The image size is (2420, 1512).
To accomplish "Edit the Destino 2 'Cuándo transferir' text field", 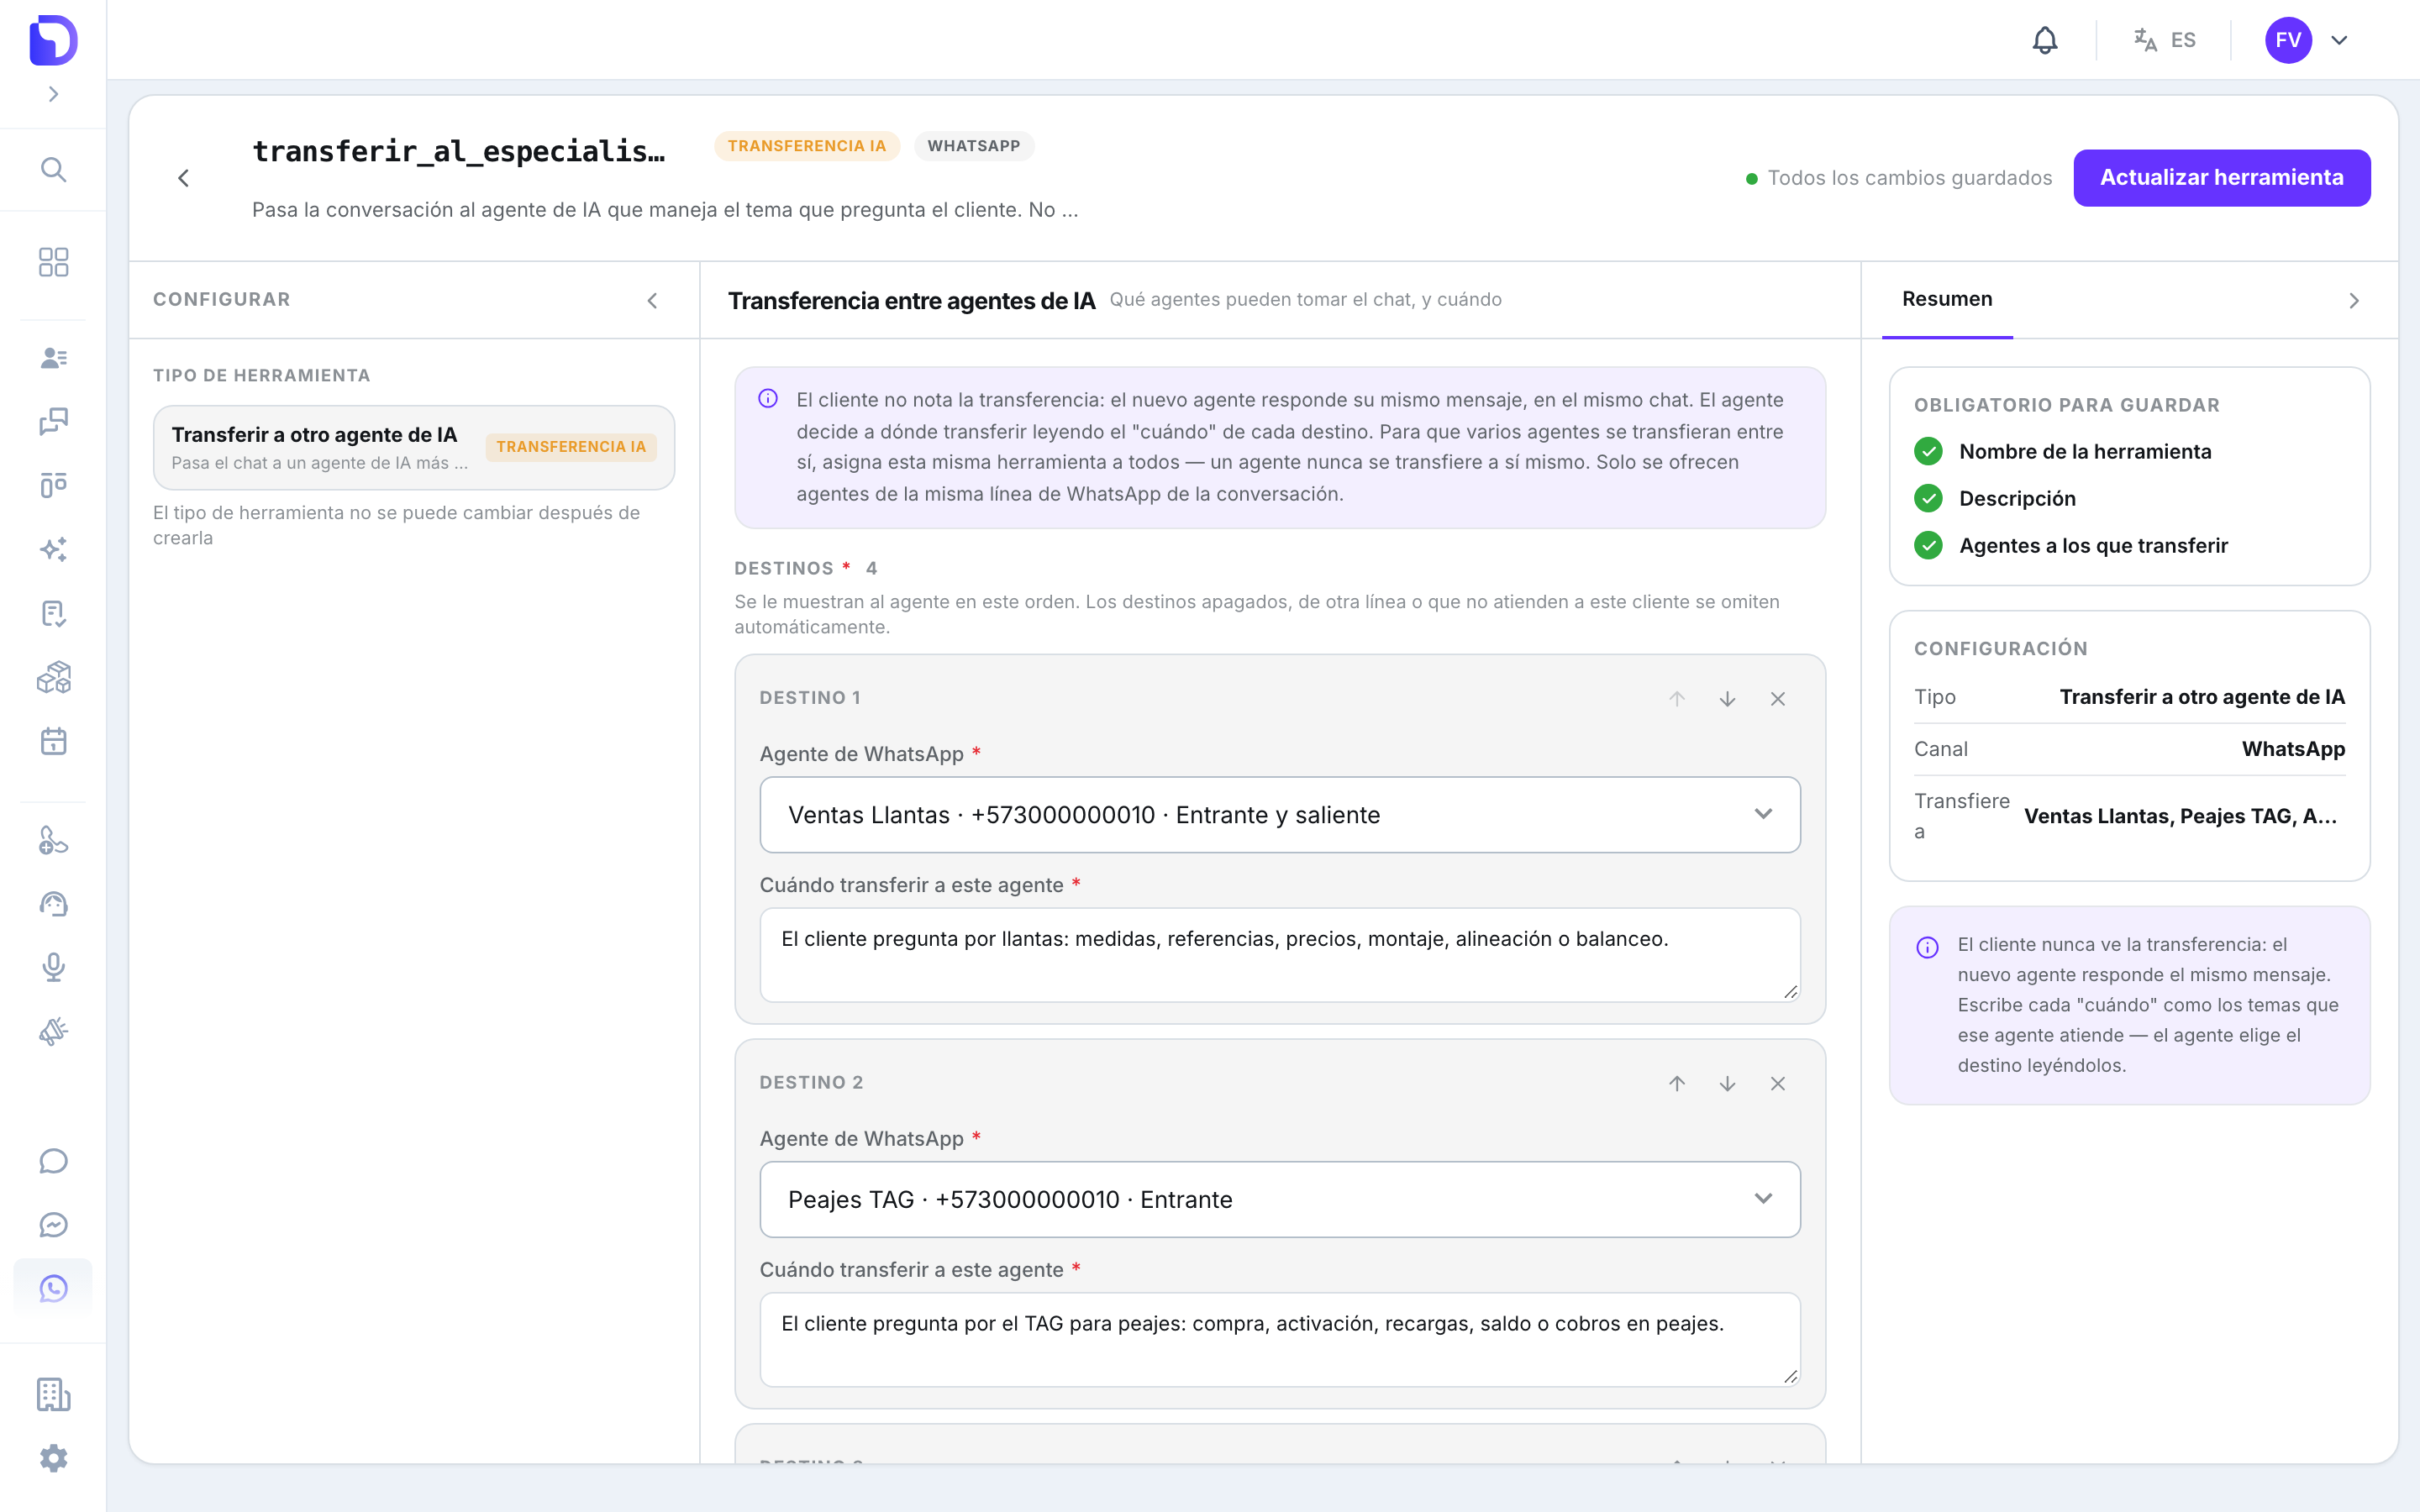I will coord(1280,1339).
